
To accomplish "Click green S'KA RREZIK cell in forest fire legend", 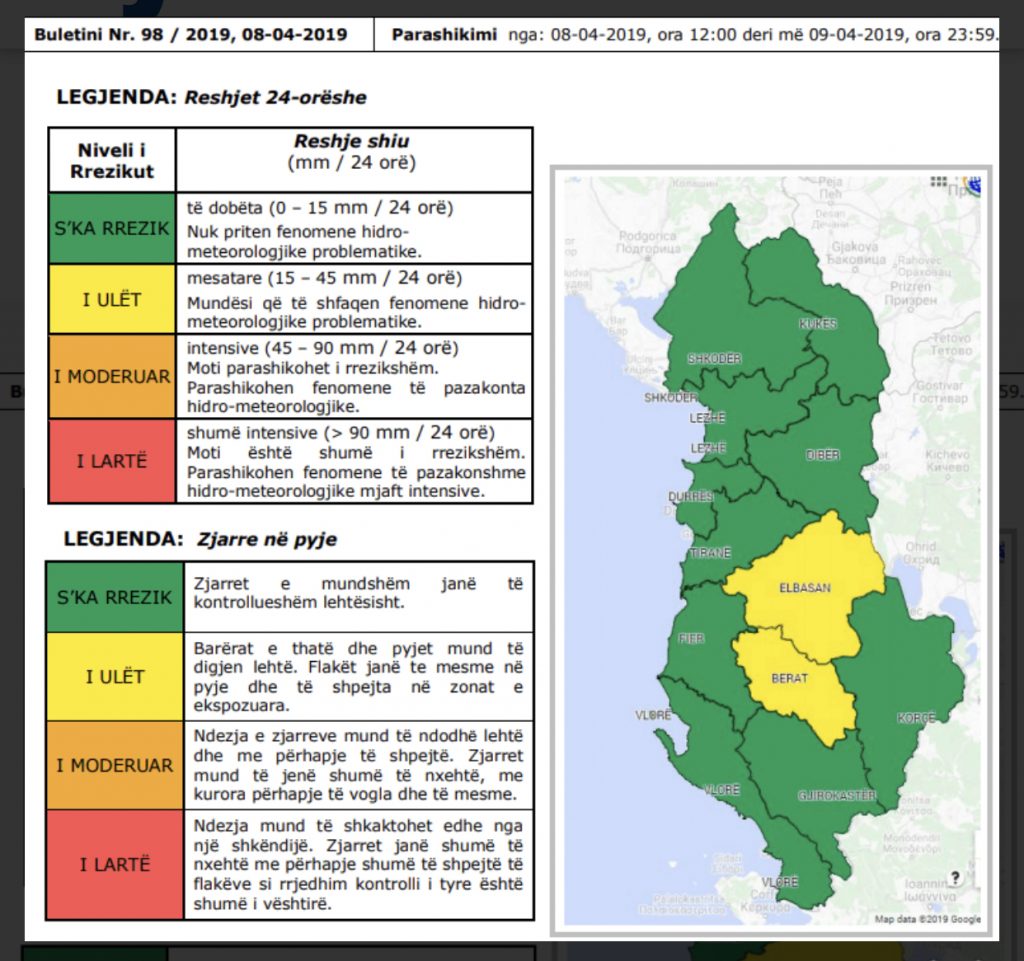I will pos(114,597).
